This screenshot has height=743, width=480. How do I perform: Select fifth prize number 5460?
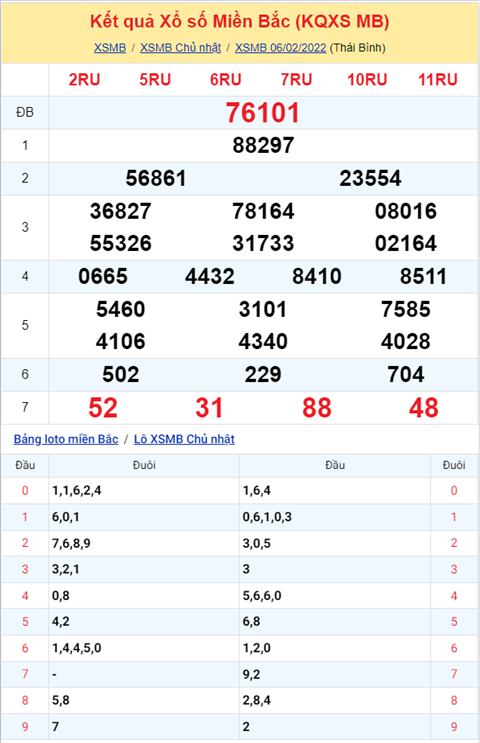[x=121, y=309]
